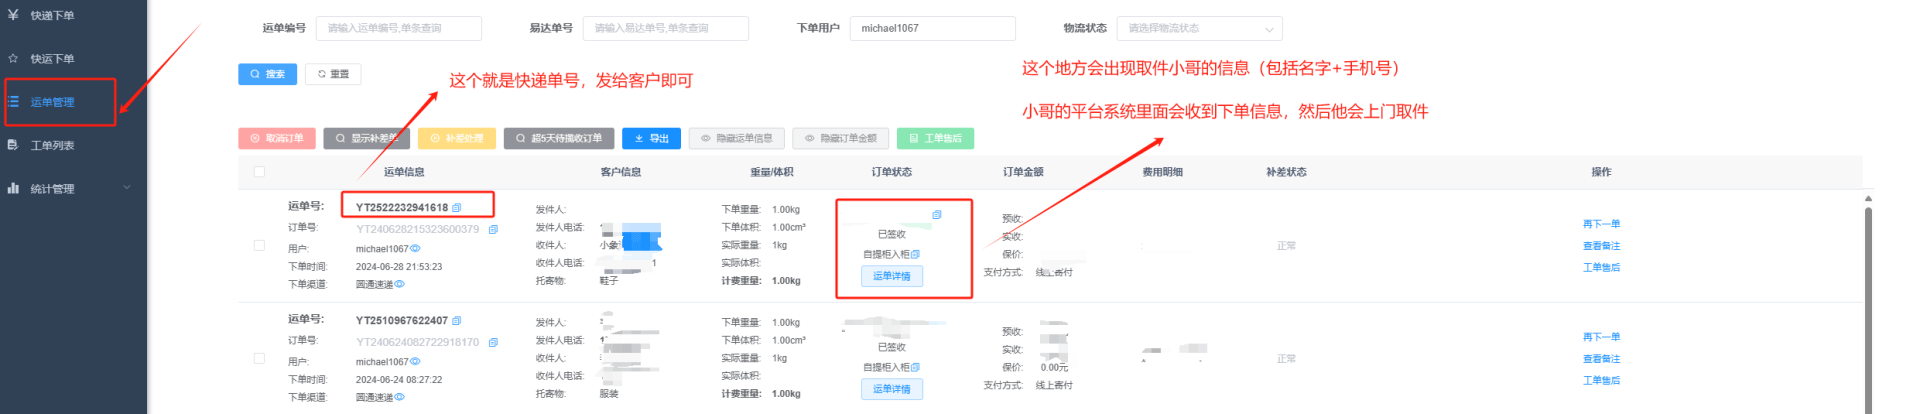Screen dimensions: 1920x414
Task: Open 运单详情 for order YT2510967622407
Action: [x=892, y=389]
